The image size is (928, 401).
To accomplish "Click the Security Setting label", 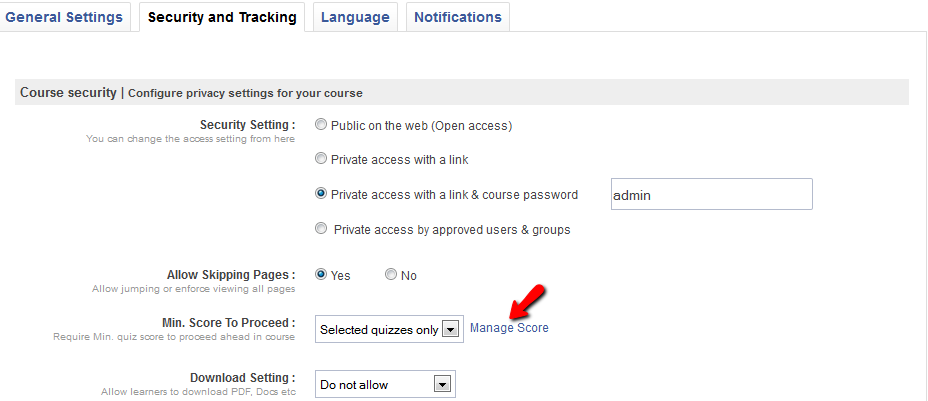I will (x=248, y=125).
